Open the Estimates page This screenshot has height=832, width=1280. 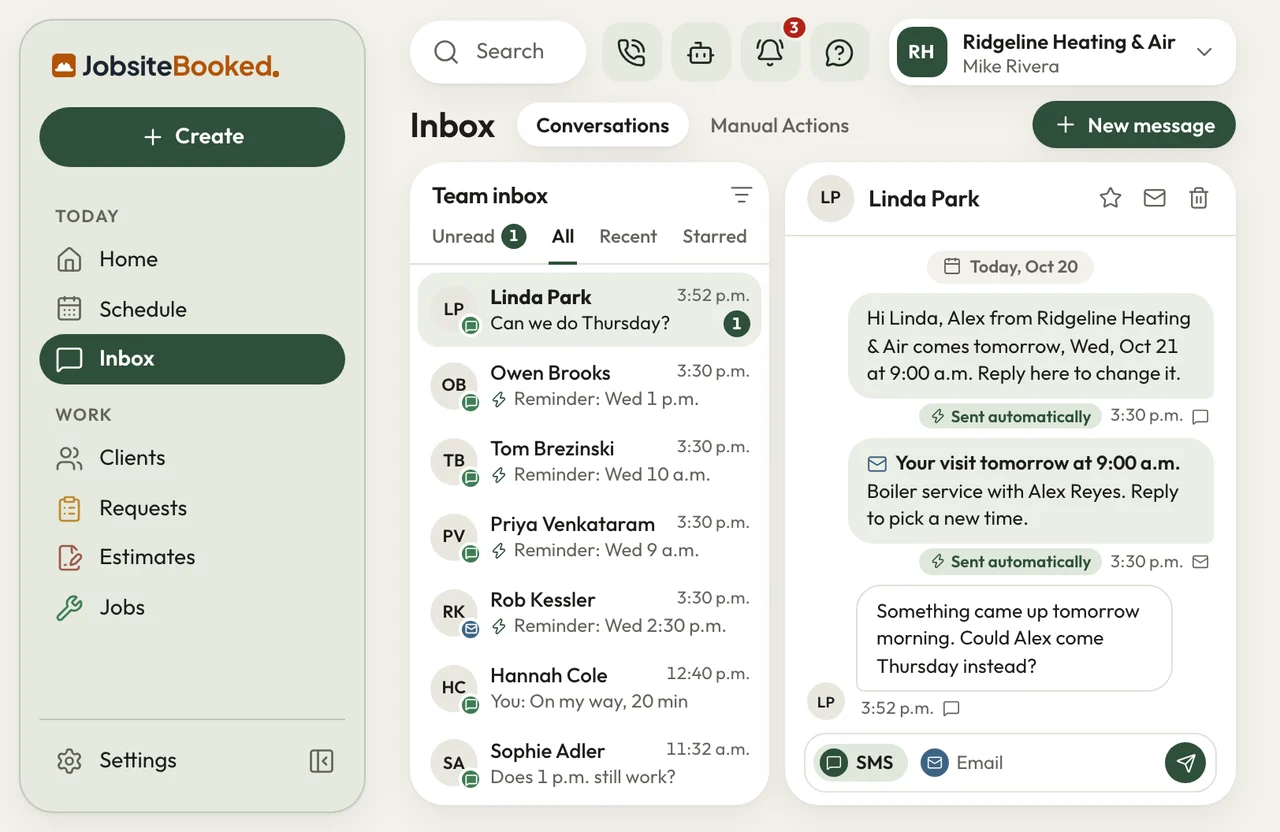(x=192, y=557)
